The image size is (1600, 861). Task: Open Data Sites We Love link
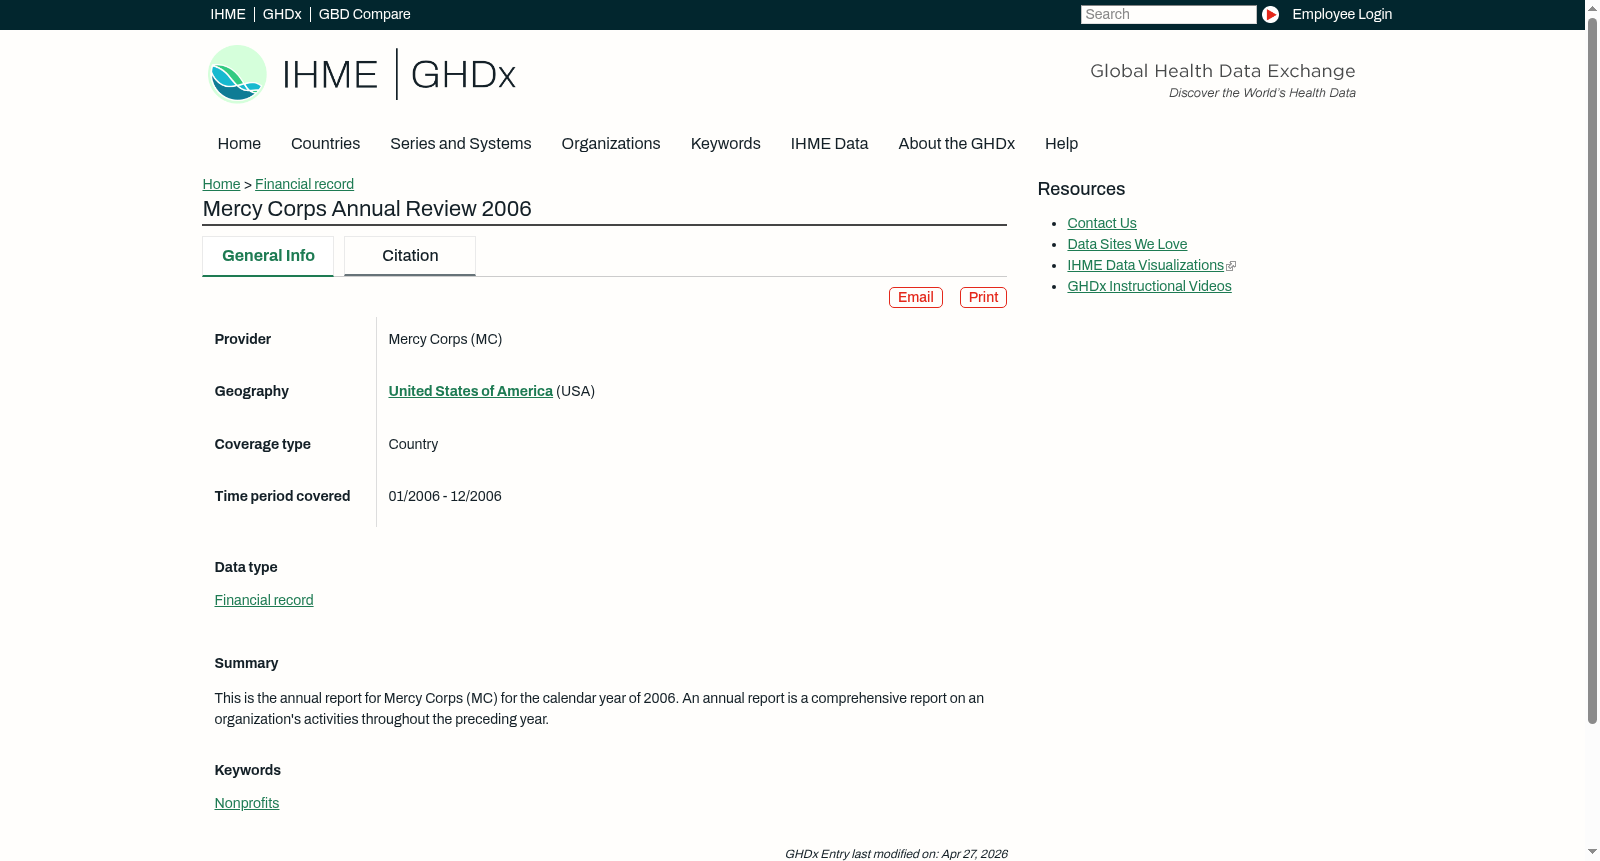(1127, 244)
